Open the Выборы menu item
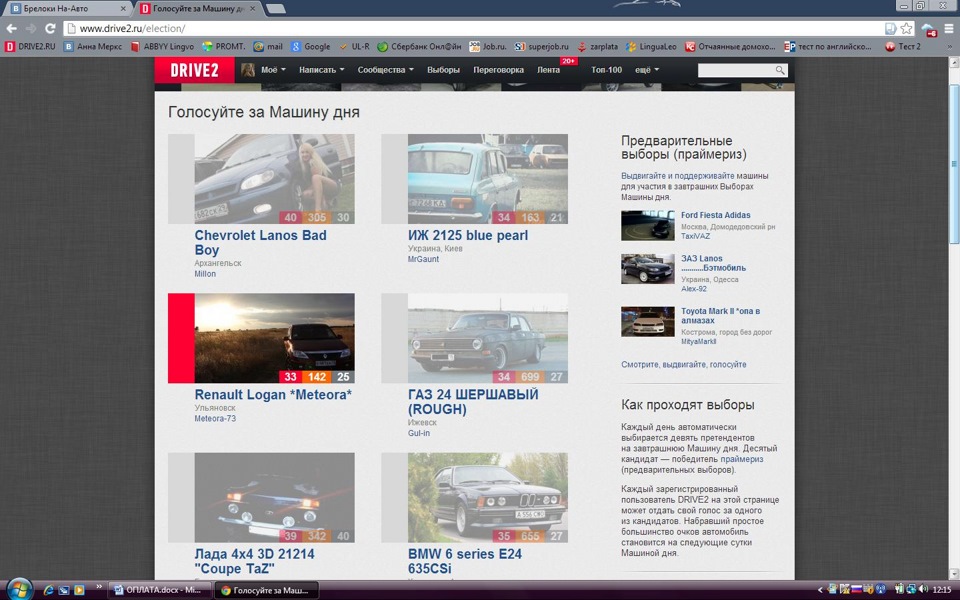Image resolution: width=960 pixels, height=600 pixels. (x=443, y=70)
